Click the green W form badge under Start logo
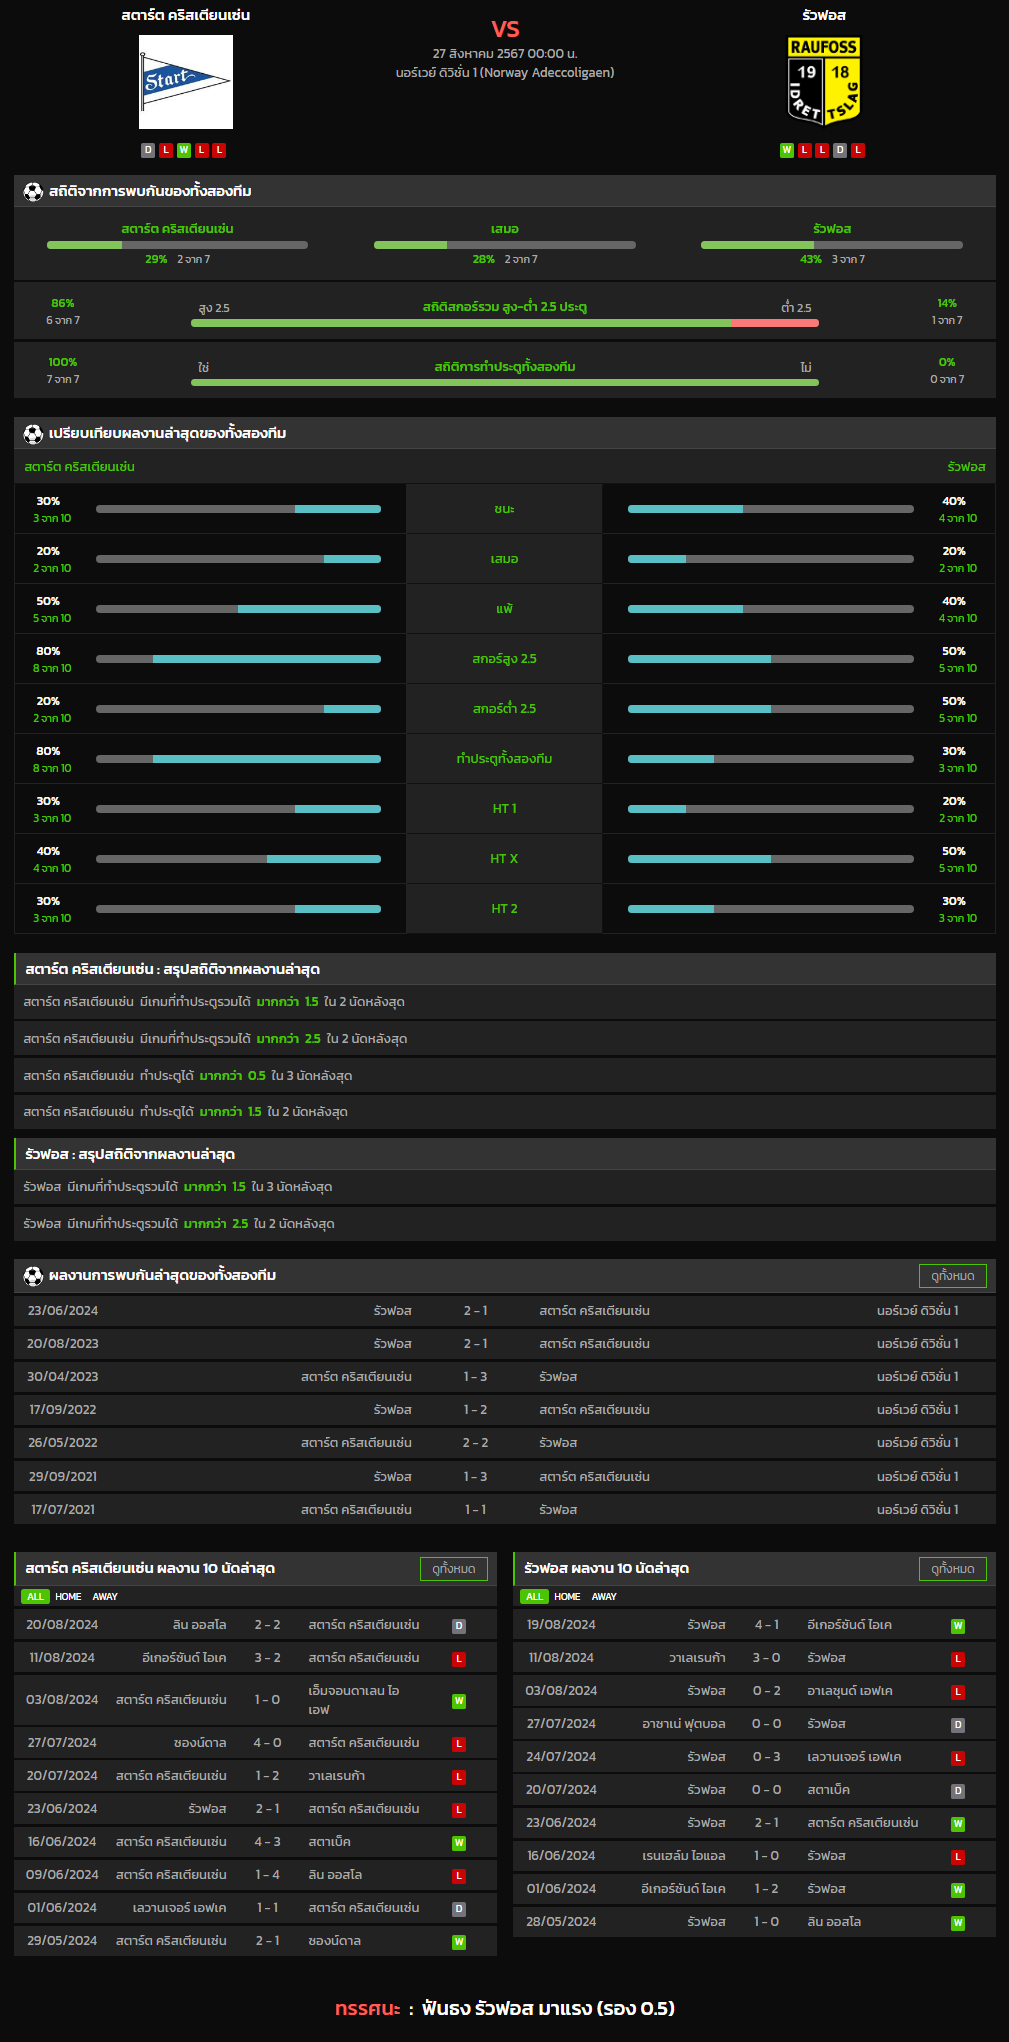 (x=184, y=150)
